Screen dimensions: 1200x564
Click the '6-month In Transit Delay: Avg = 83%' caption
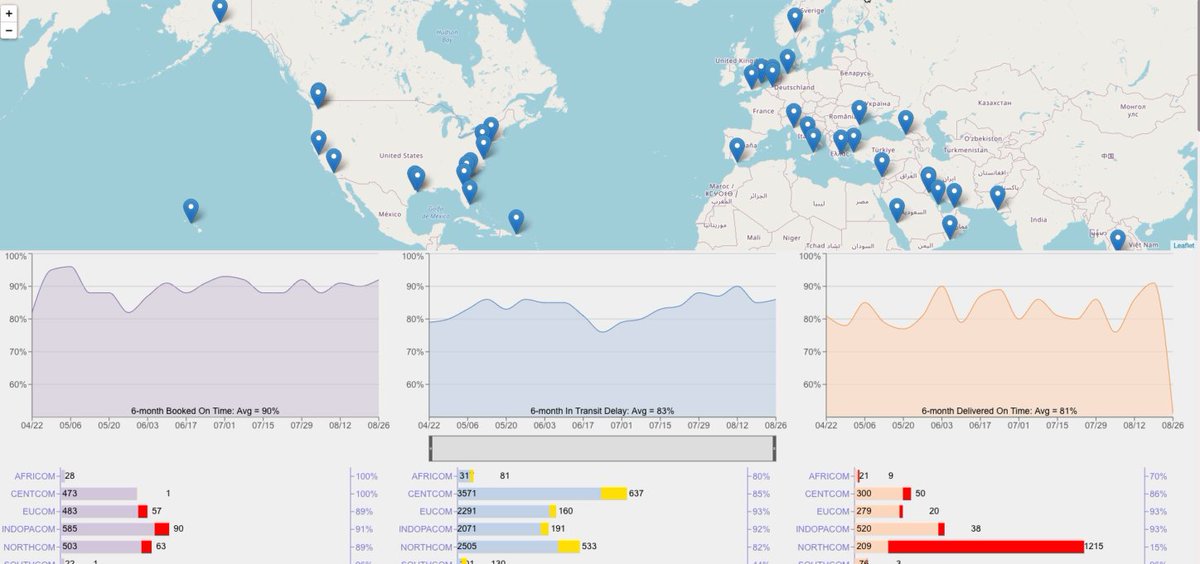pos(602,411)
